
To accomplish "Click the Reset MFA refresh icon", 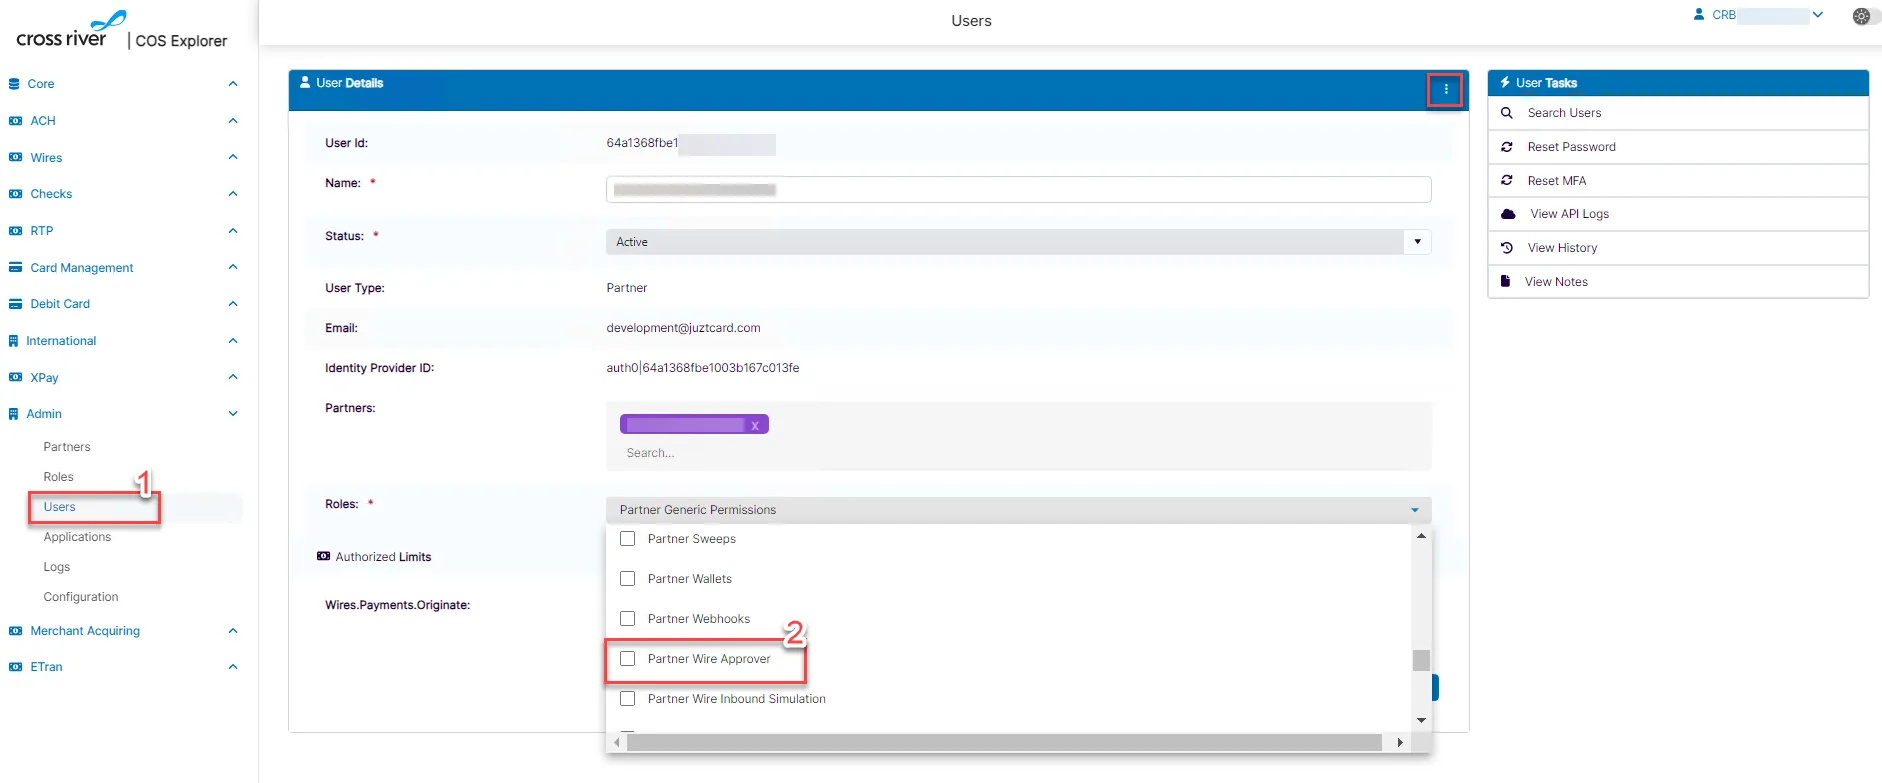I will pyautogui.click(x=1506, y=181).
